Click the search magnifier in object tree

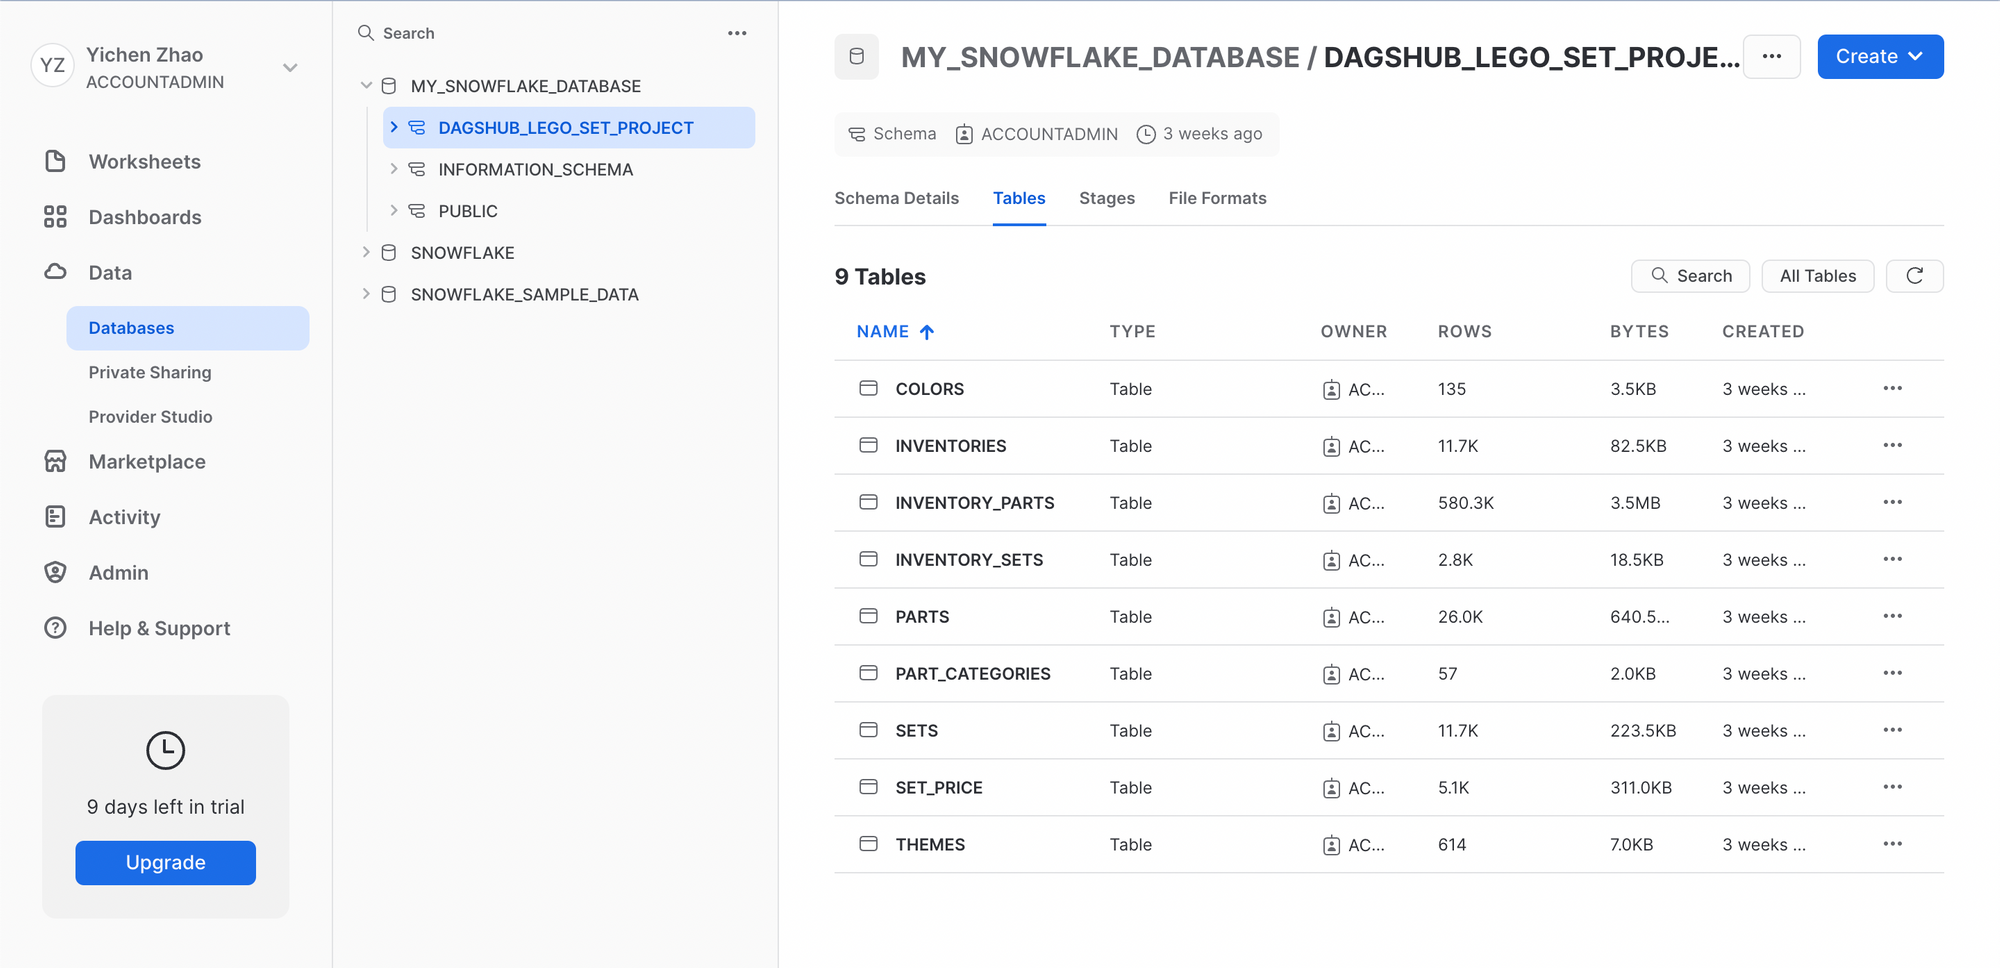[x=366, y=33]
